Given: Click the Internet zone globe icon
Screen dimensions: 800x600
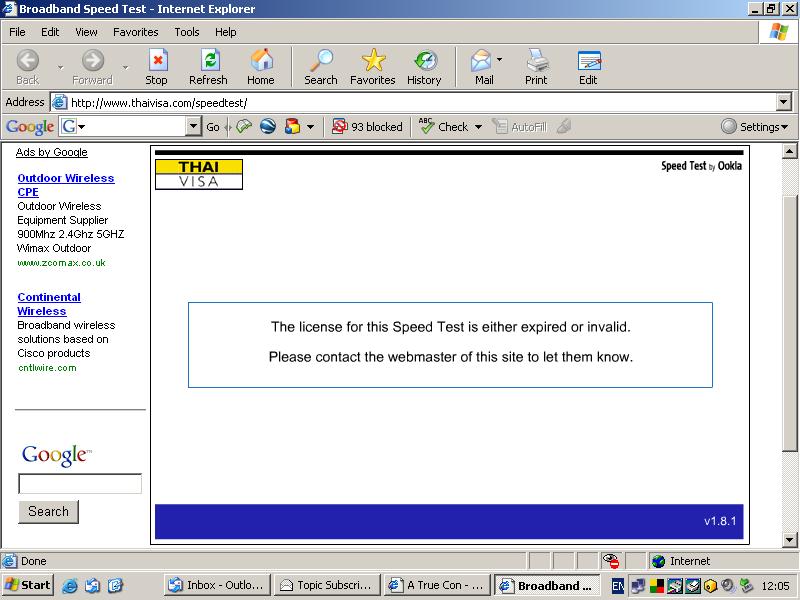Looking at the screenshot, I should [x=659, y=561].
